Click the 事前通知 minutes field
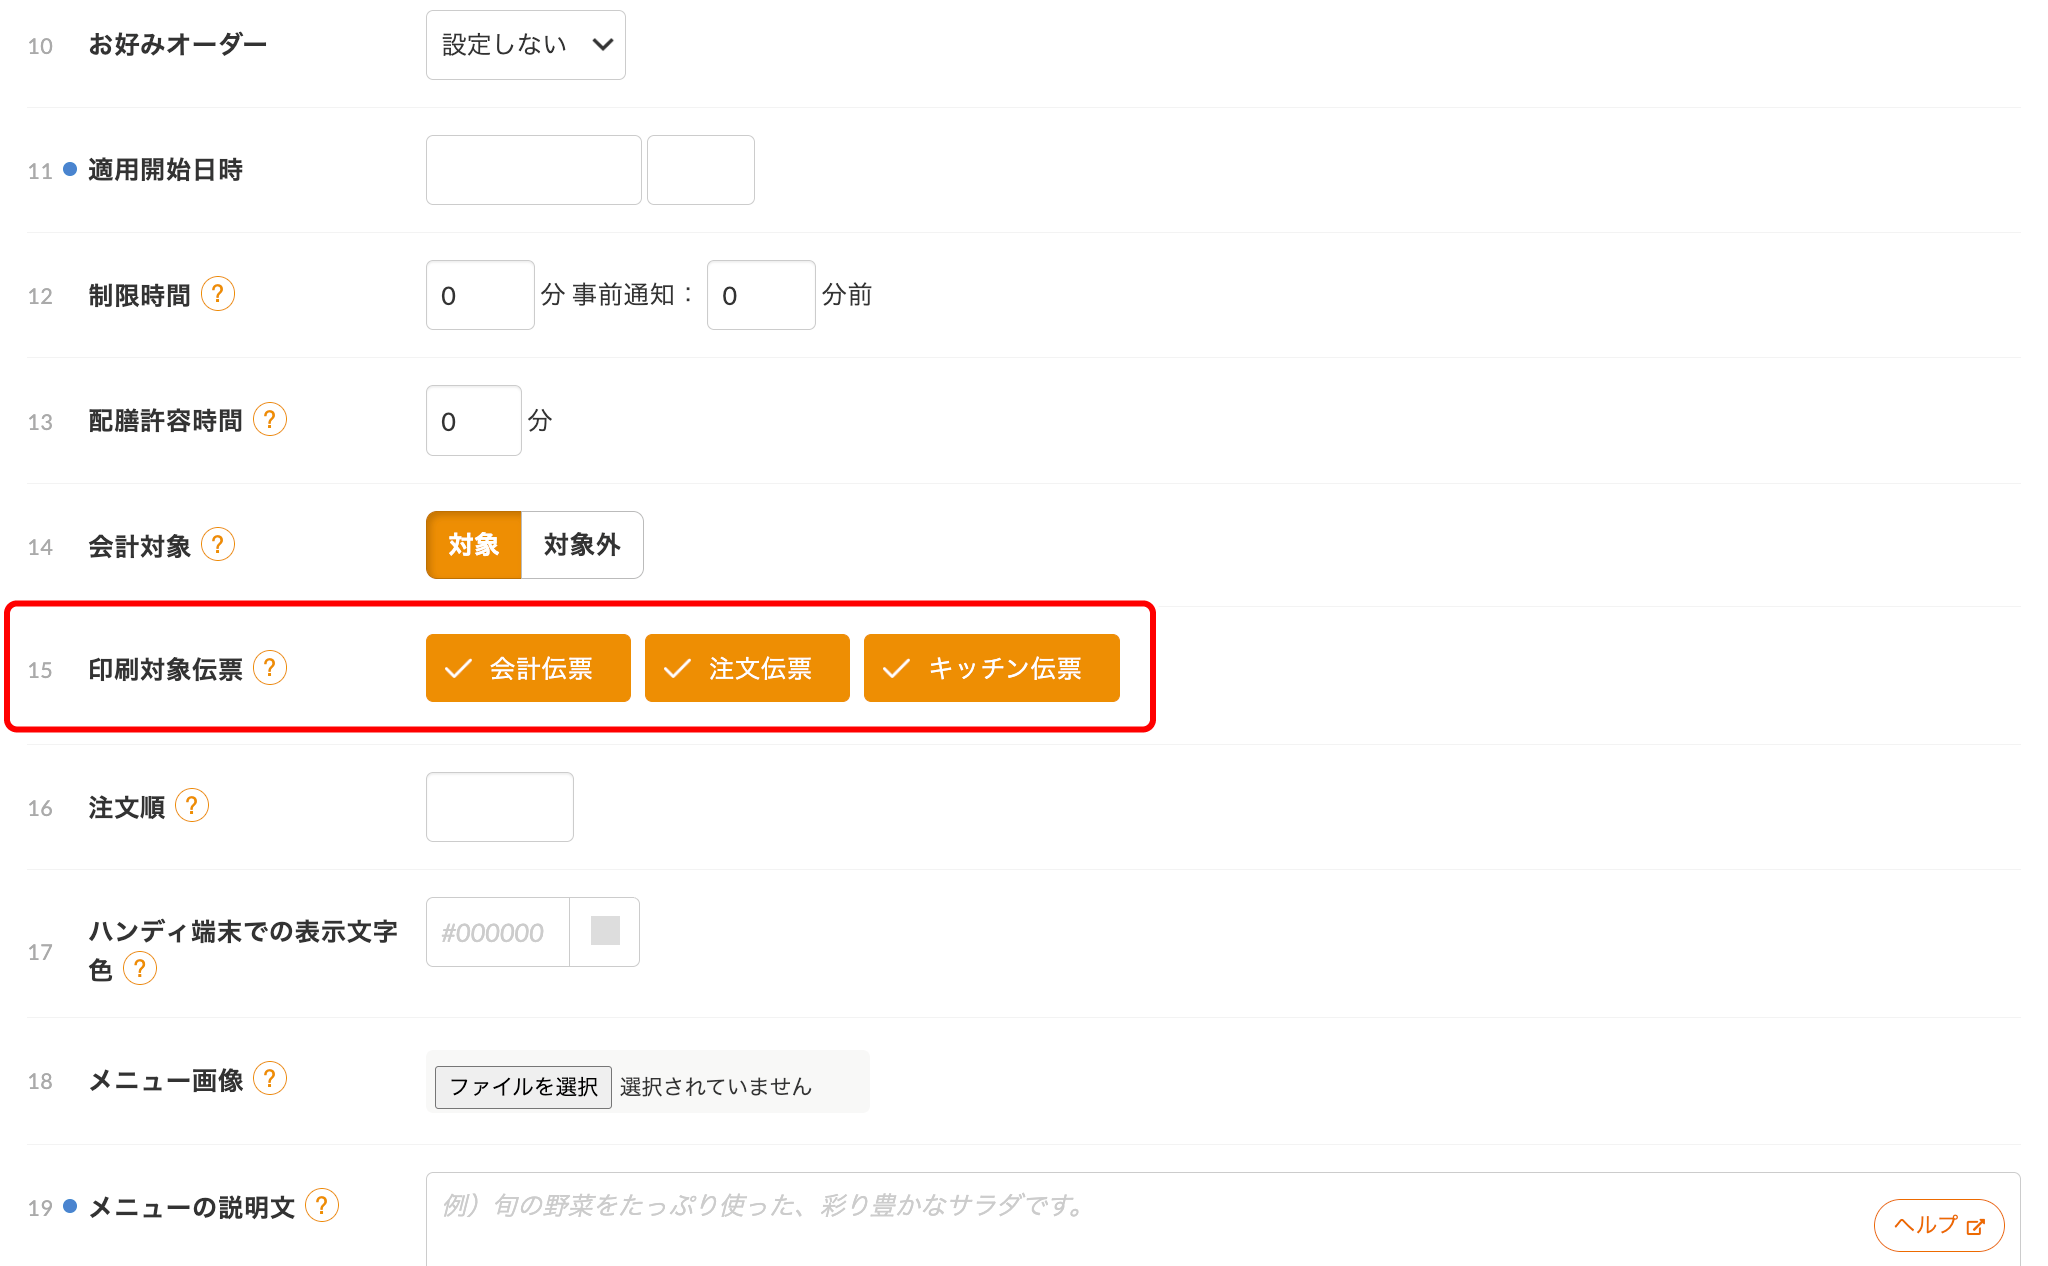The width and height of the screenshot is (2048, 1266). [x=761, y=295]
